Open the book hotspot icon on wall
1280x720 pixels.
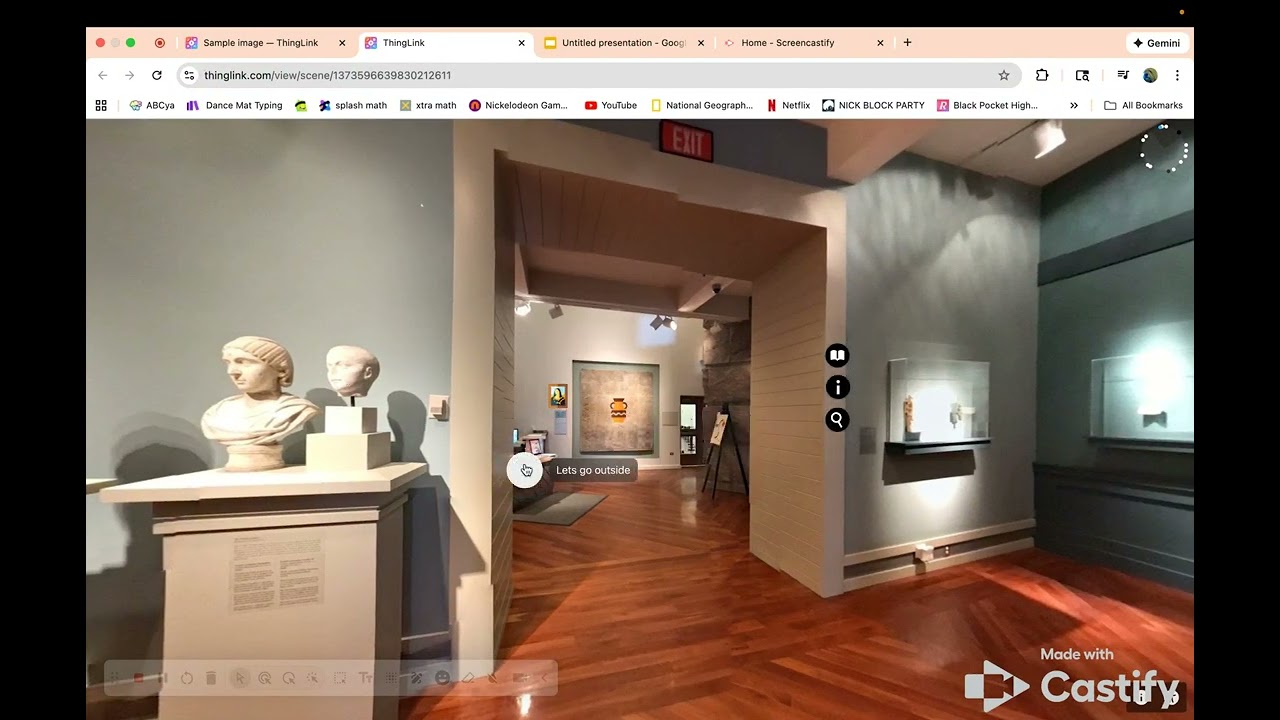(837, 355)
